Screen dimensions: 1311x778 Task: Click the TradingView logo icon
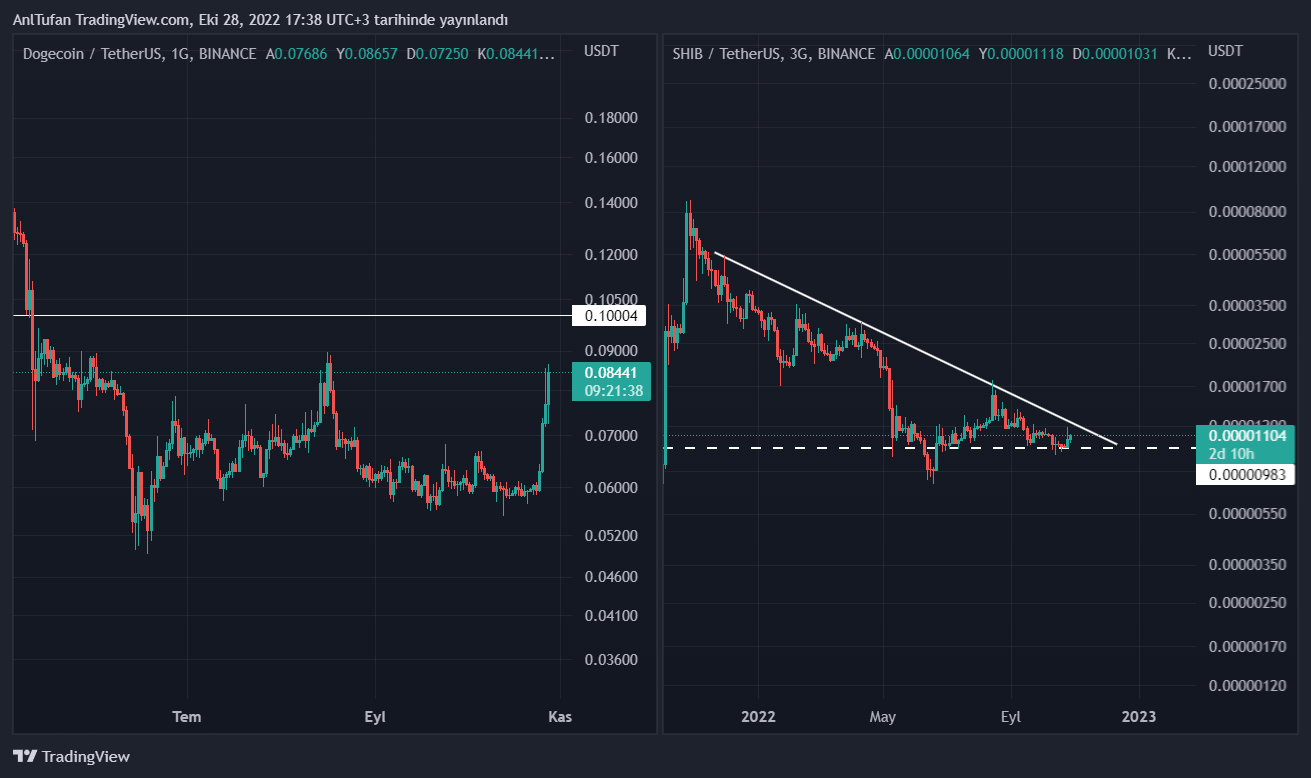pos(25,757)
